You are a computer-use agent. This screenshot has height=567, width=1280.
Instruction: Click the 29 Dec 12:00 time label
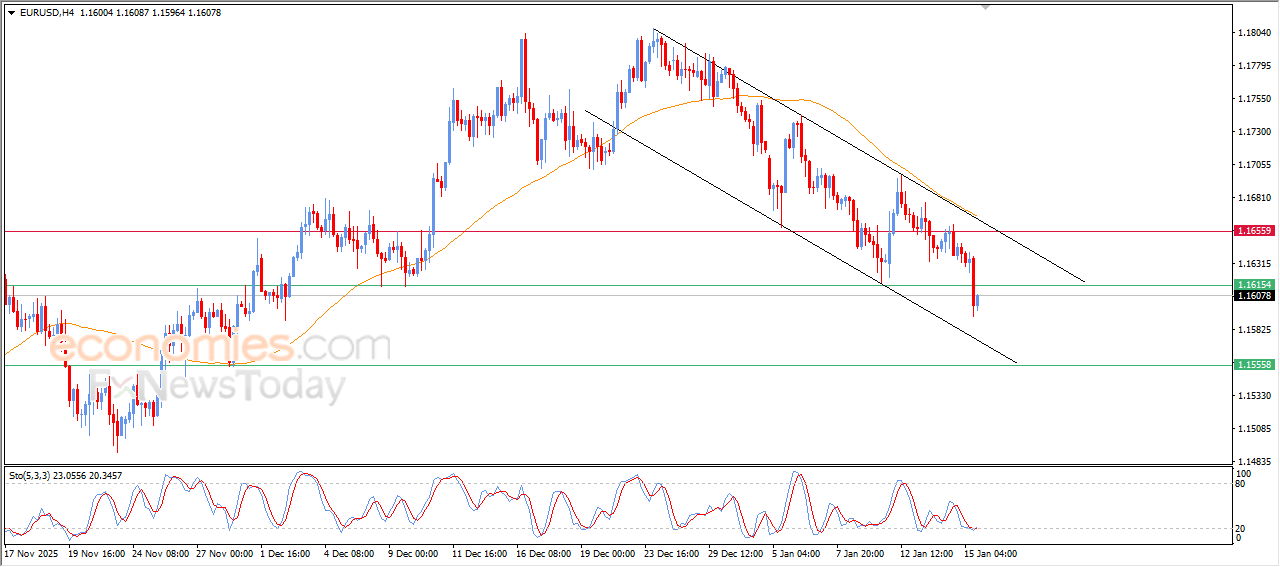tap(737, 553)
